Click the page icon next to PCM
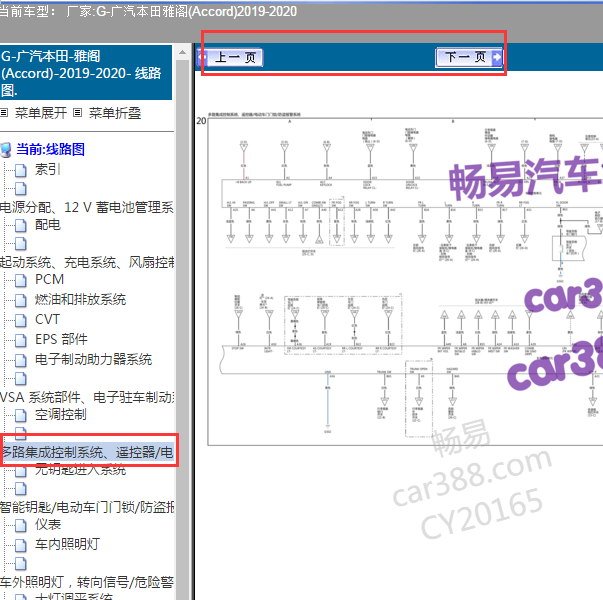The image size is (603, 600). point(21,280)
